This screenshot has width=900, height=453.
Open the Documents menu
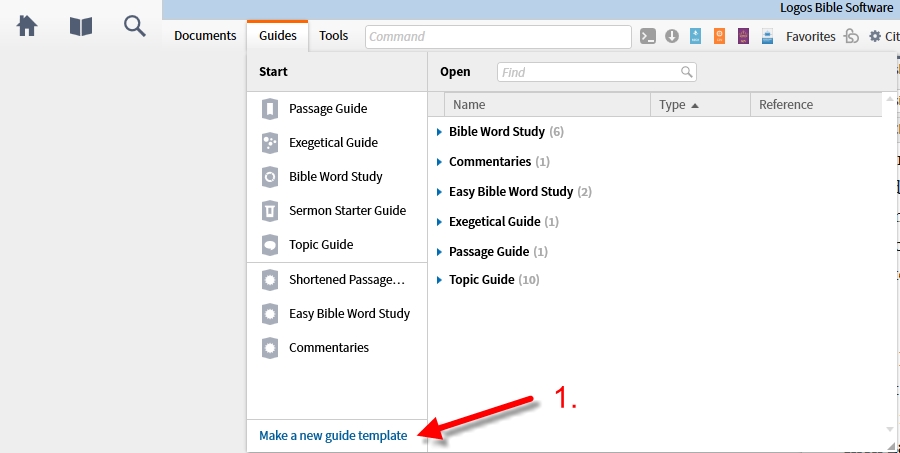pyautogui.click(x=205, y=36)
